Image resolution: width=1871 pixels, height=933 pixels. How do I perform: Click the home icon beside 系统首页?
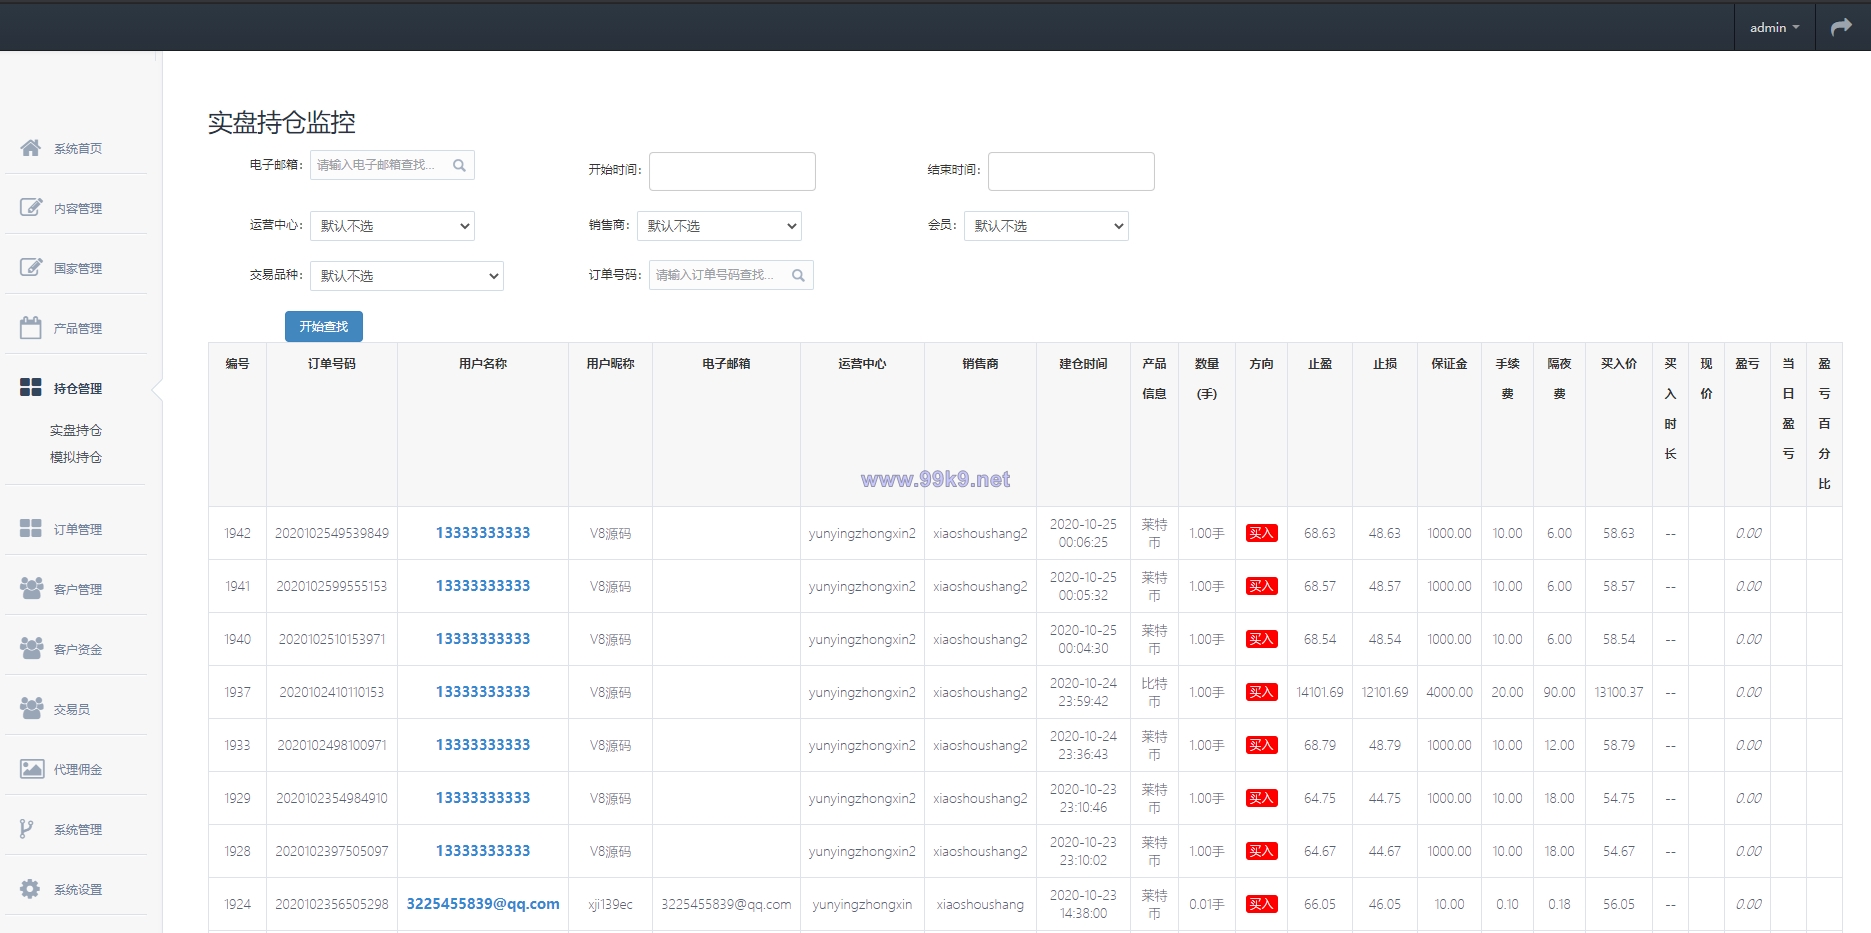point(31,148)
